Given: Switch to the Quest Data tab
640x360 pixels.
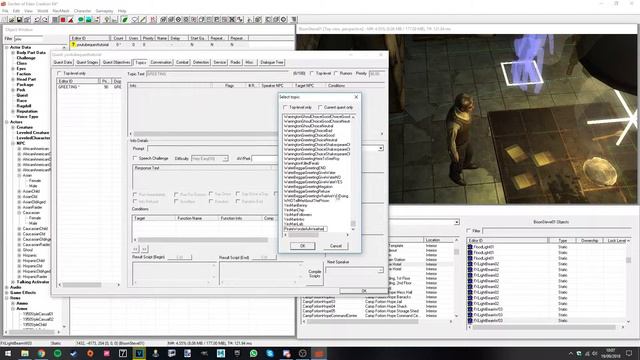Looking at the screenshot, I should [x=63, y=62].
